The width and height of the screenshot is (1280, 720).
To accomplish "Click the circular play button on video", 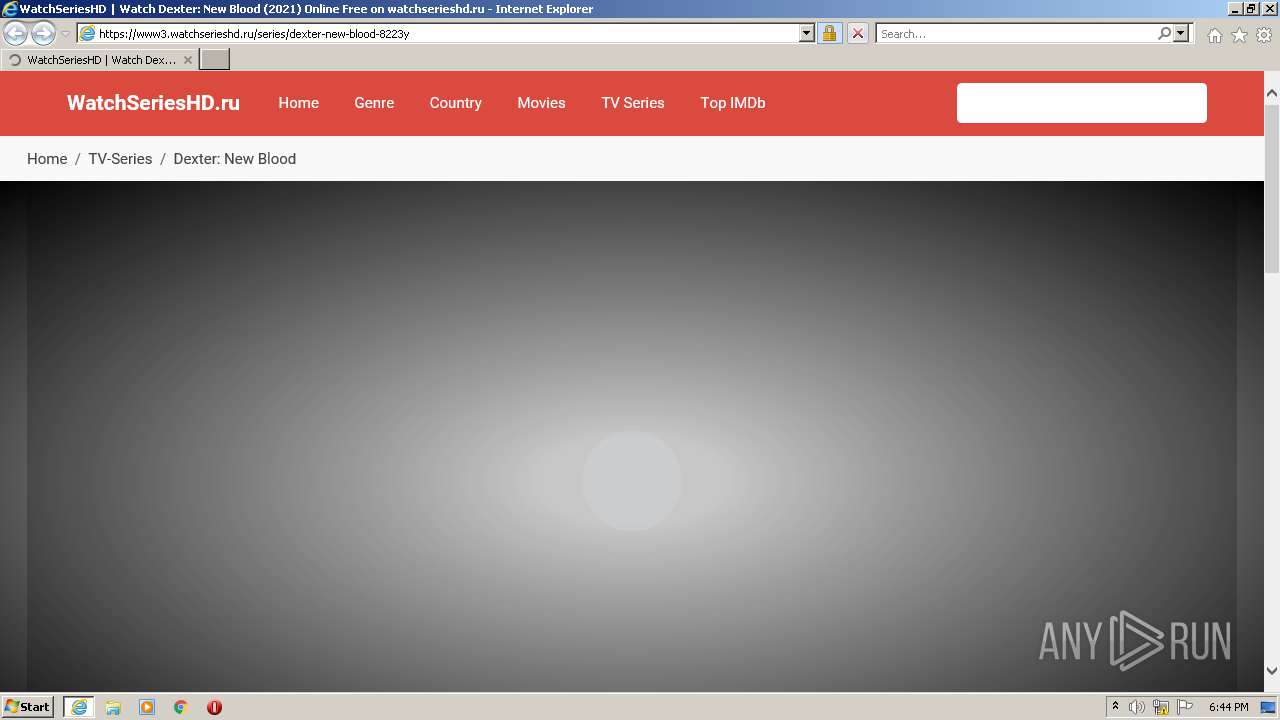I will pos(632,481).
